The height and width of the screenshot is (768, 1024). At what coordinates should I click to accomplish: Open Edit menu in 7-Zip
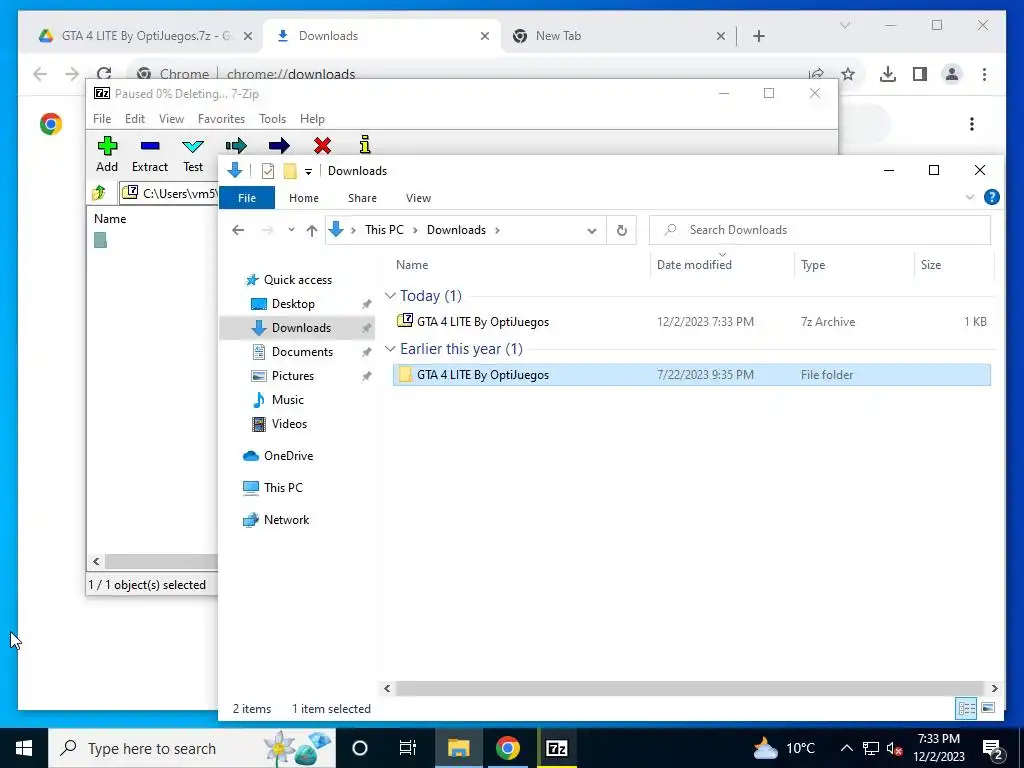[x=135, y=119]
